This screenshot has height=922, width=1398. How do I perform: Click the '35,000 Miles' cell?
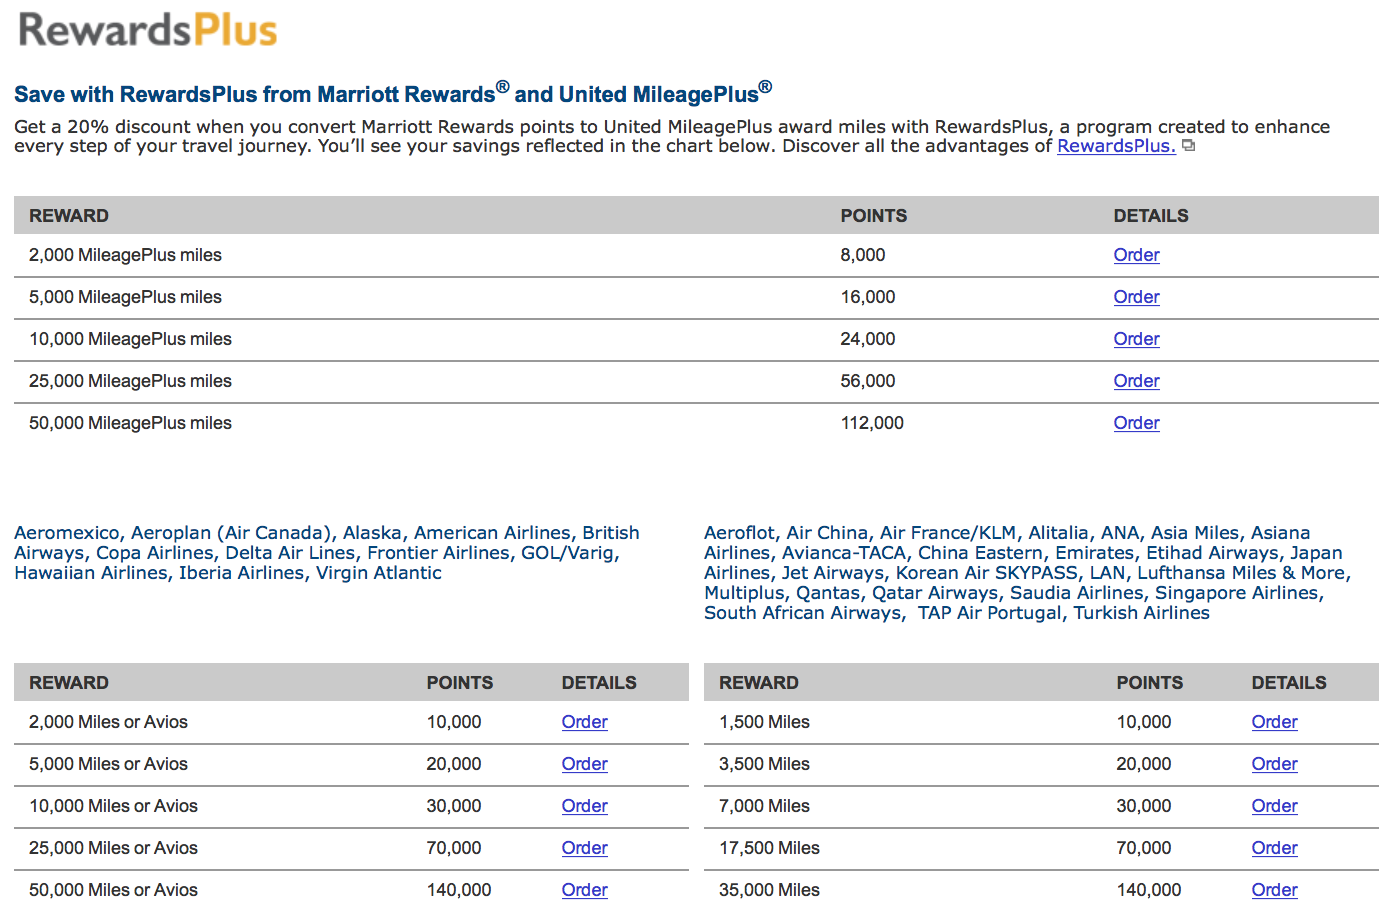(x=769, y=890)
